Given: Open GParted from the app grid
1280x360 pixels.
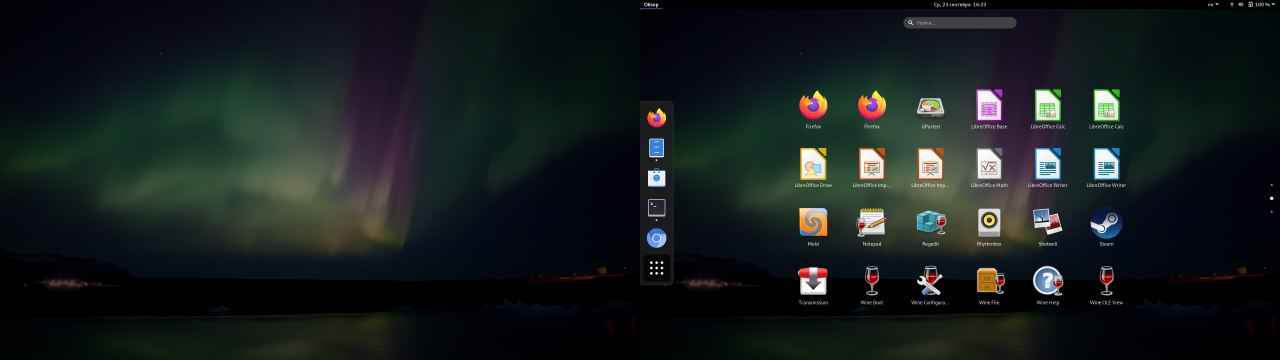Looking at the screenshot, I should point(930,109).
